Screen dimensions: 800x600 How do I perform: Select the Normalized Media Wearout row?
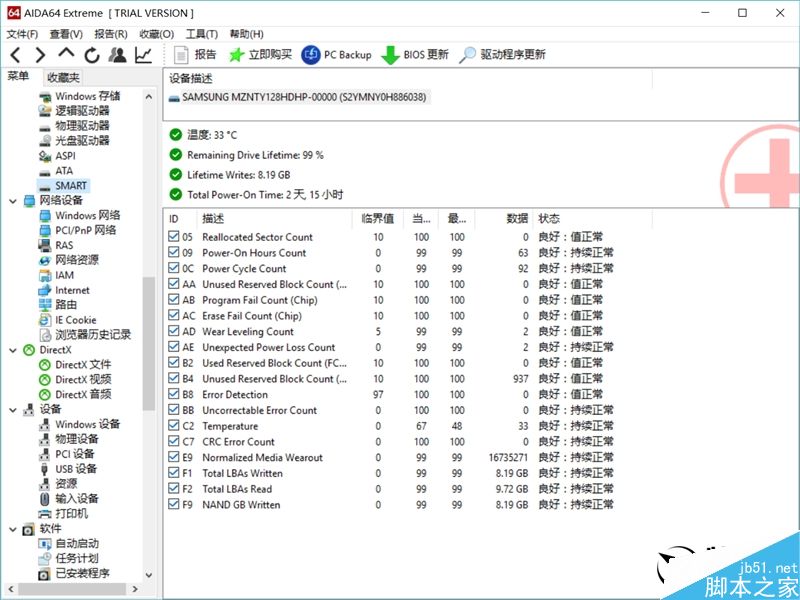[391, 457]
